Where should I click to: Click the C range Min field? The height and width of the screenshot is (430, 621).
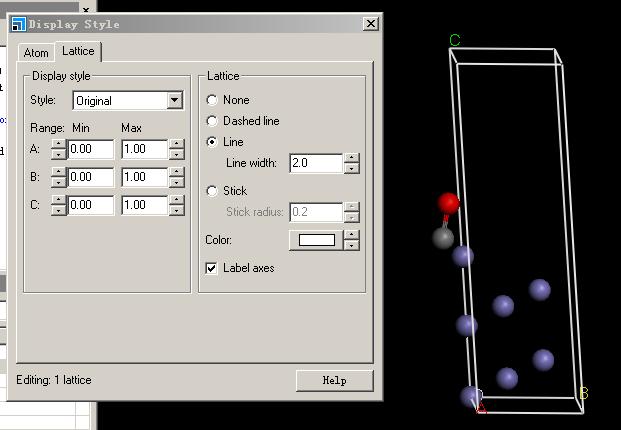coord(91,205)
